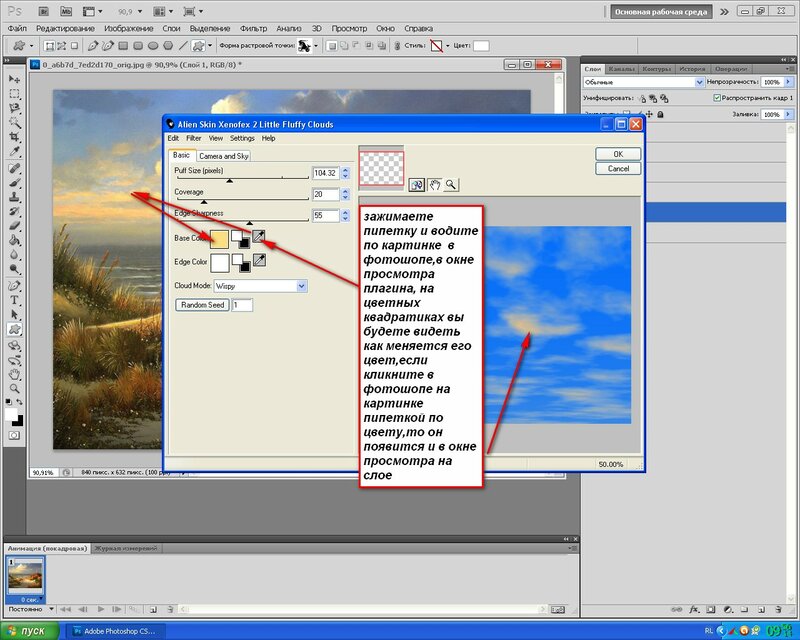Toggle the link style chain icon
Image resolution: width=800 pixels, height=640 pixels.
pos(397,46)
